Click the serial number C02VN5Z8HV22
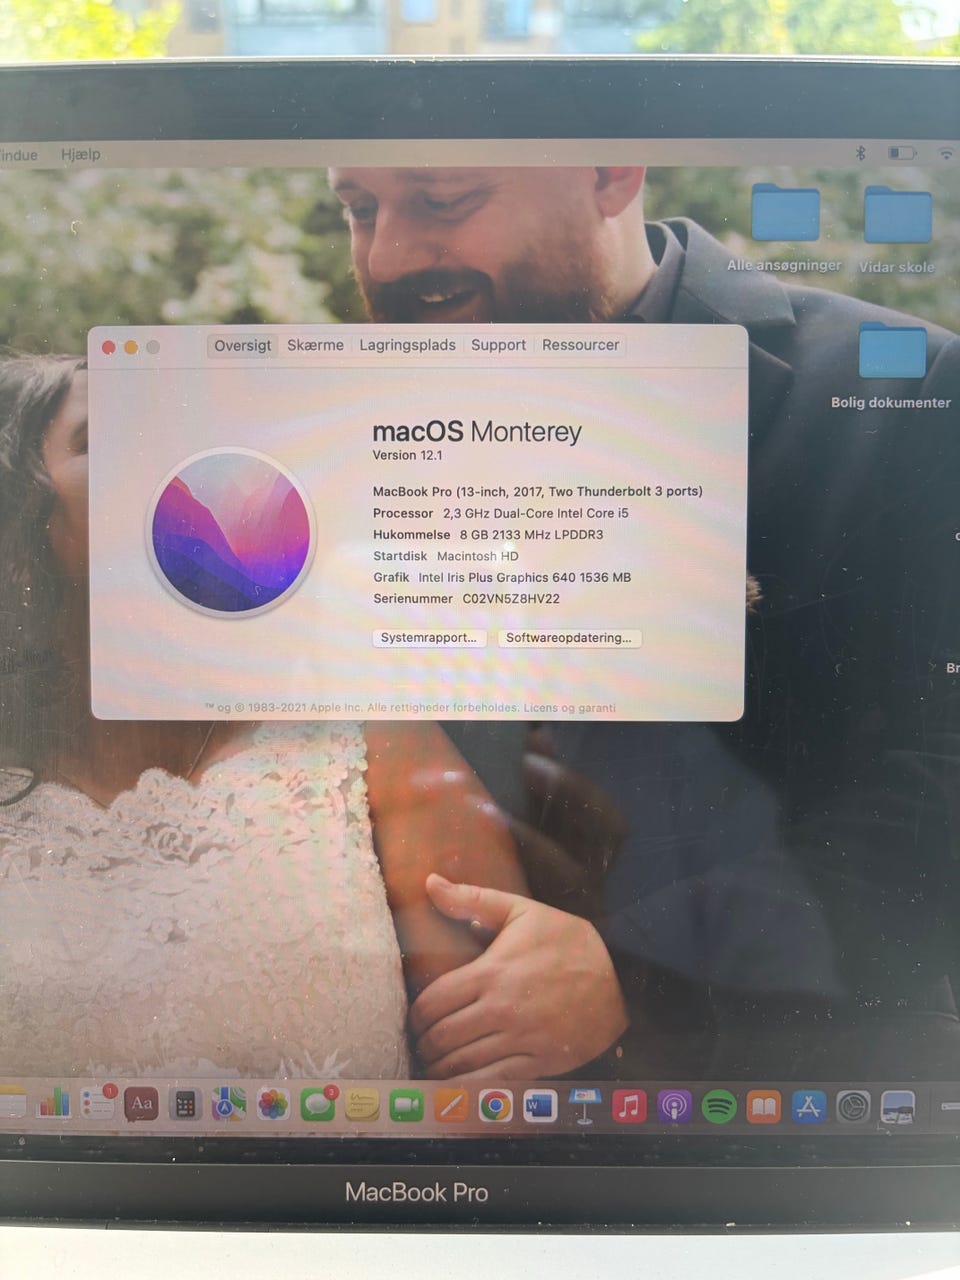The image size is (960, 1280). 511,599
